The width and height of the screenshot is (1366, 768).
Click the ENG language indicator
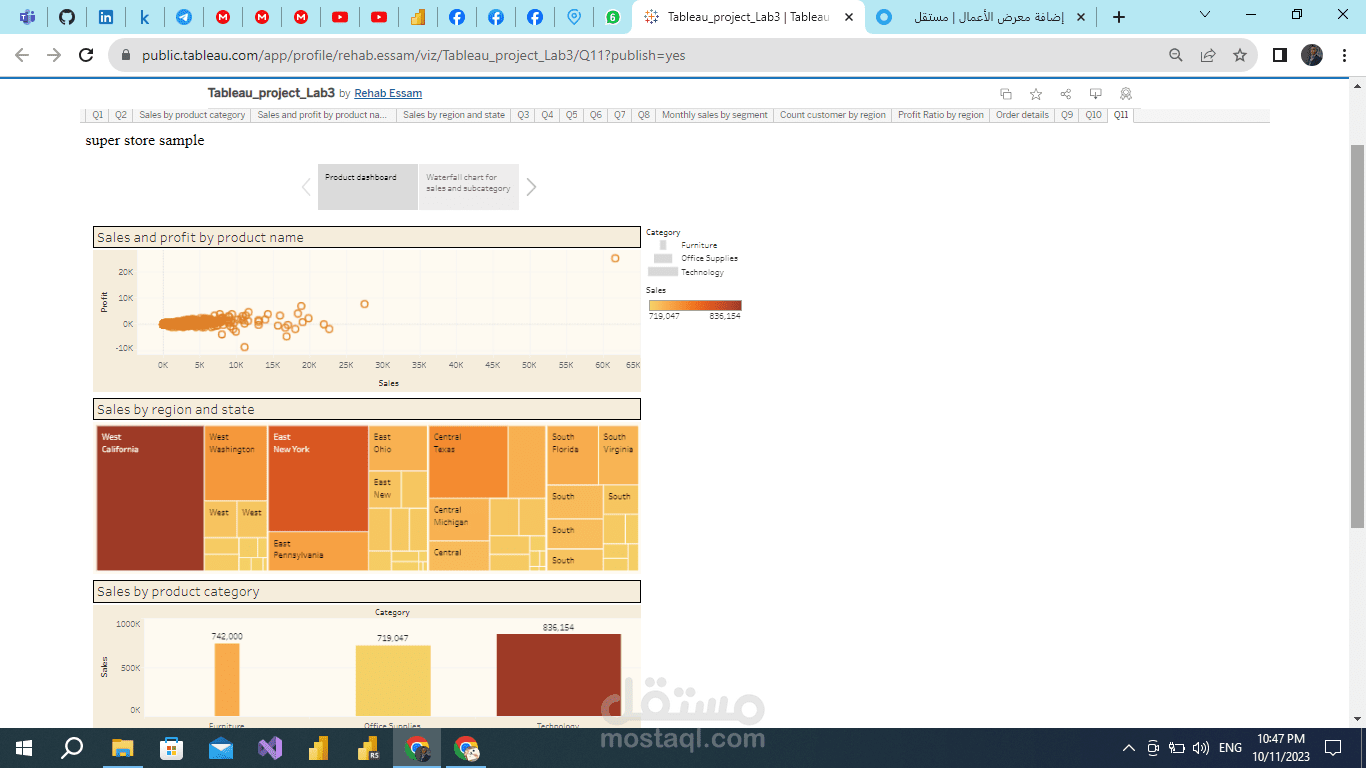(x=1230, y=748)
